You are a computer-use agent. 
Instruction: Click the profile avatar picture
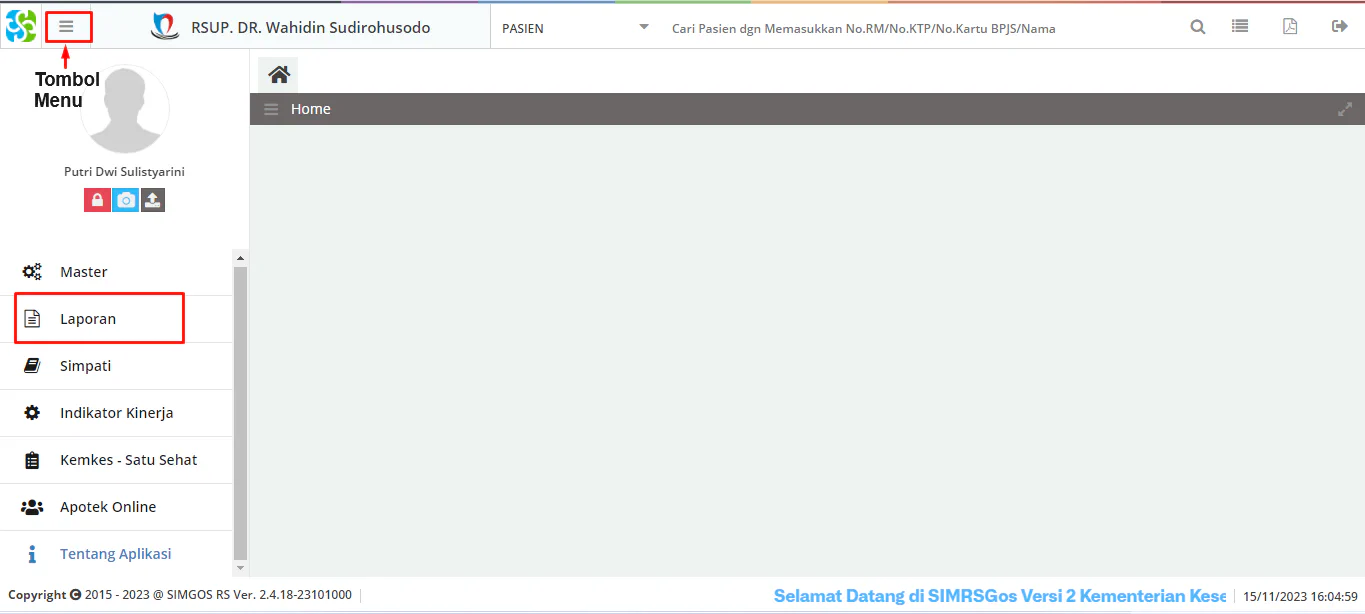click(x=125, y=110)
